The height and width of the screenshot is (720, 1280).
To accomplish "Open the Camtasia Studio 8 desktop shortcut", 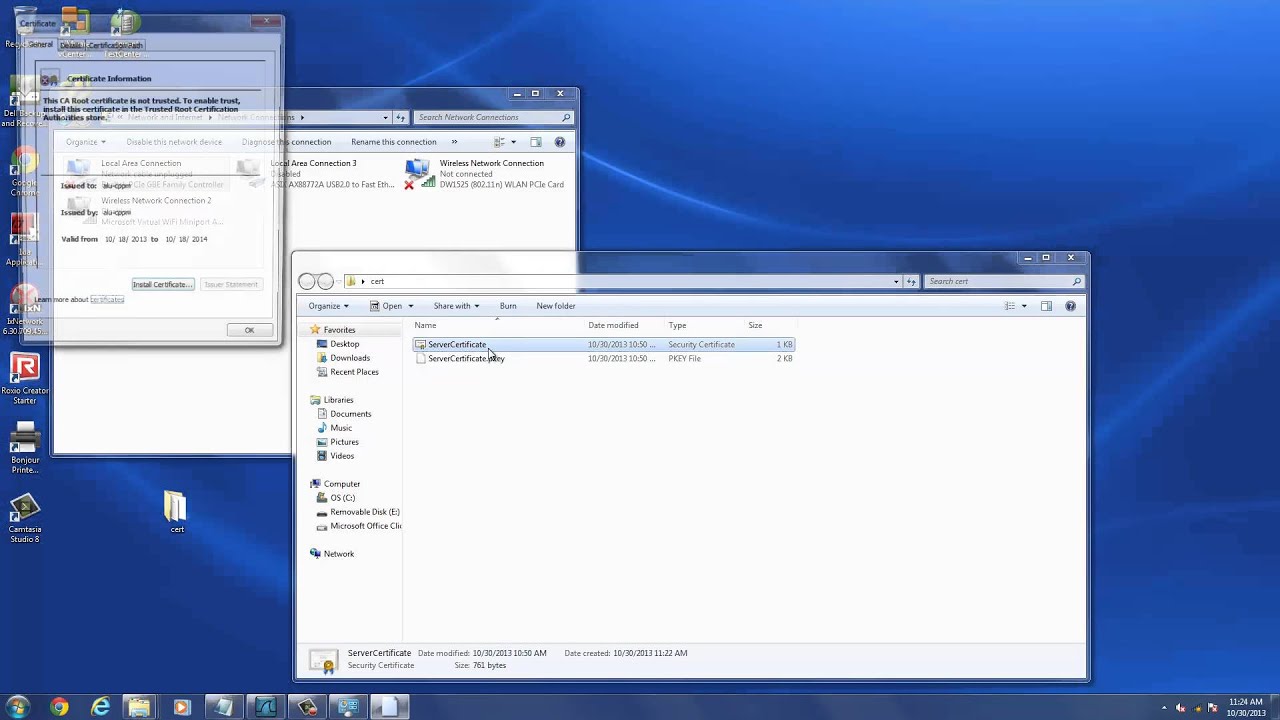I will (25, 520).
